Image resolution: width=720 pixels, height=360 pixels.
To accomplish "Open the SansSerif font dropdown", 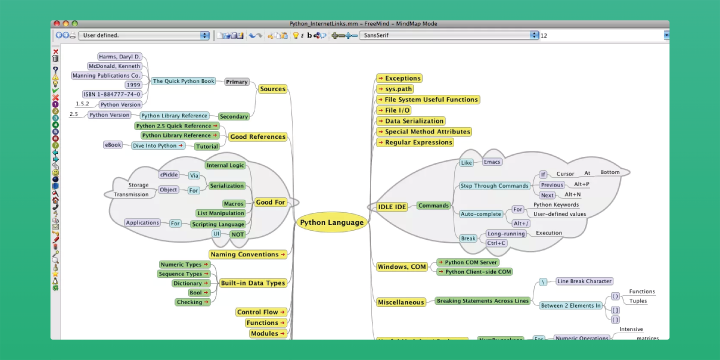I will point(449,35).
